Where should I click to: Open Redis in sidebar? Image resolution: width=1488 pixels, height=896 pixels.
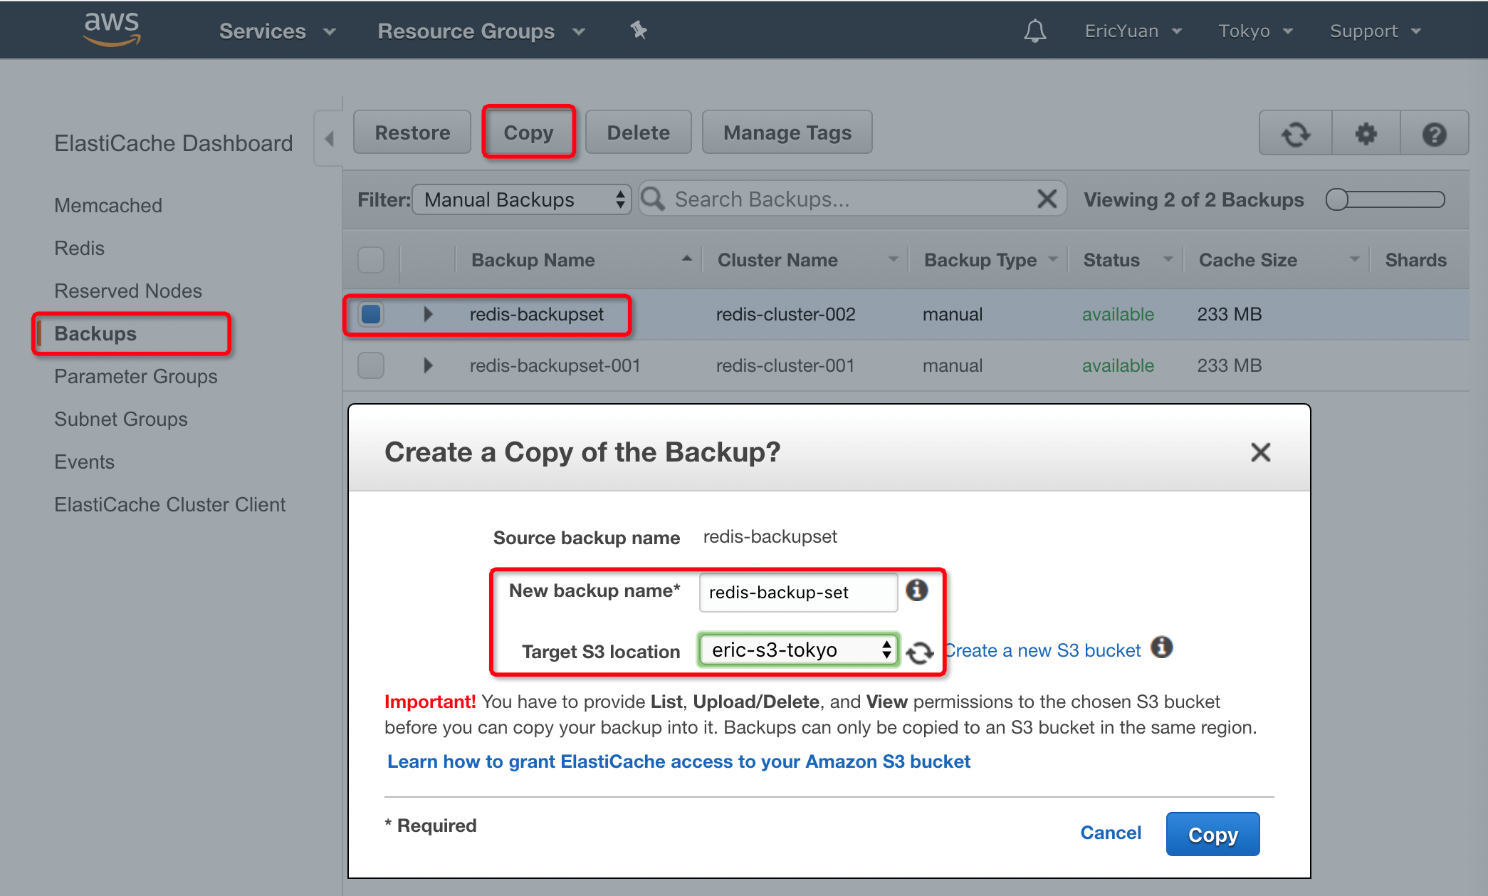click(79, 248)
